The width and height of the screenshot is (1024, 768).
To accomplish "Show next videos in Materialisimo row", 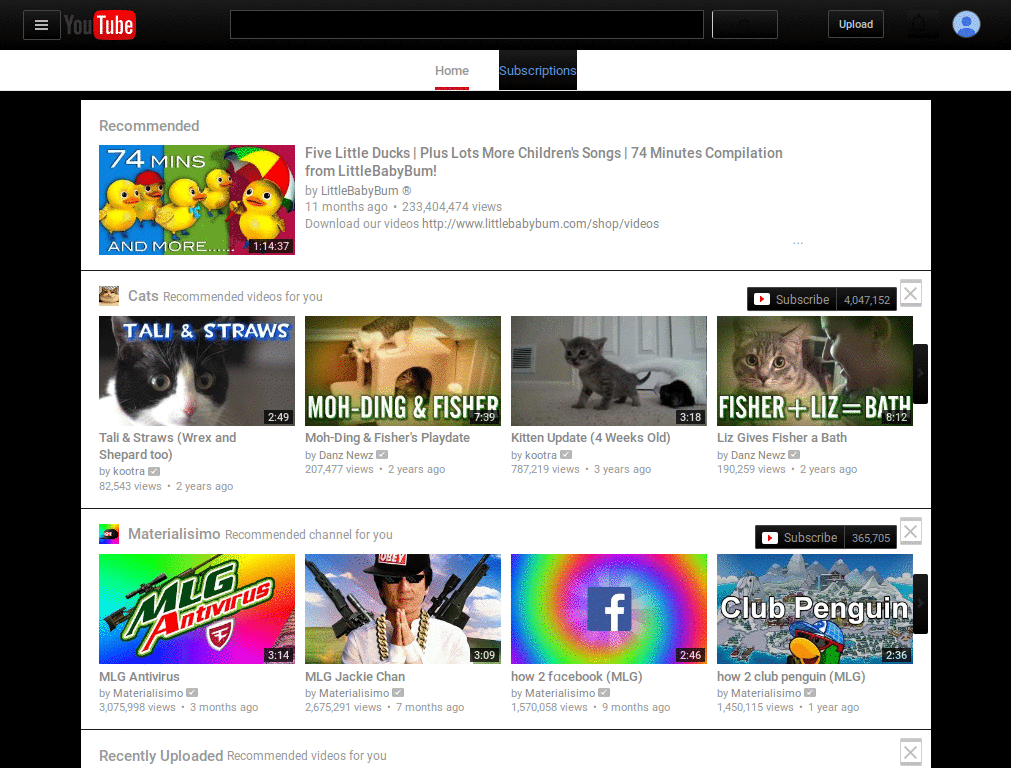I will pos(920,603).
